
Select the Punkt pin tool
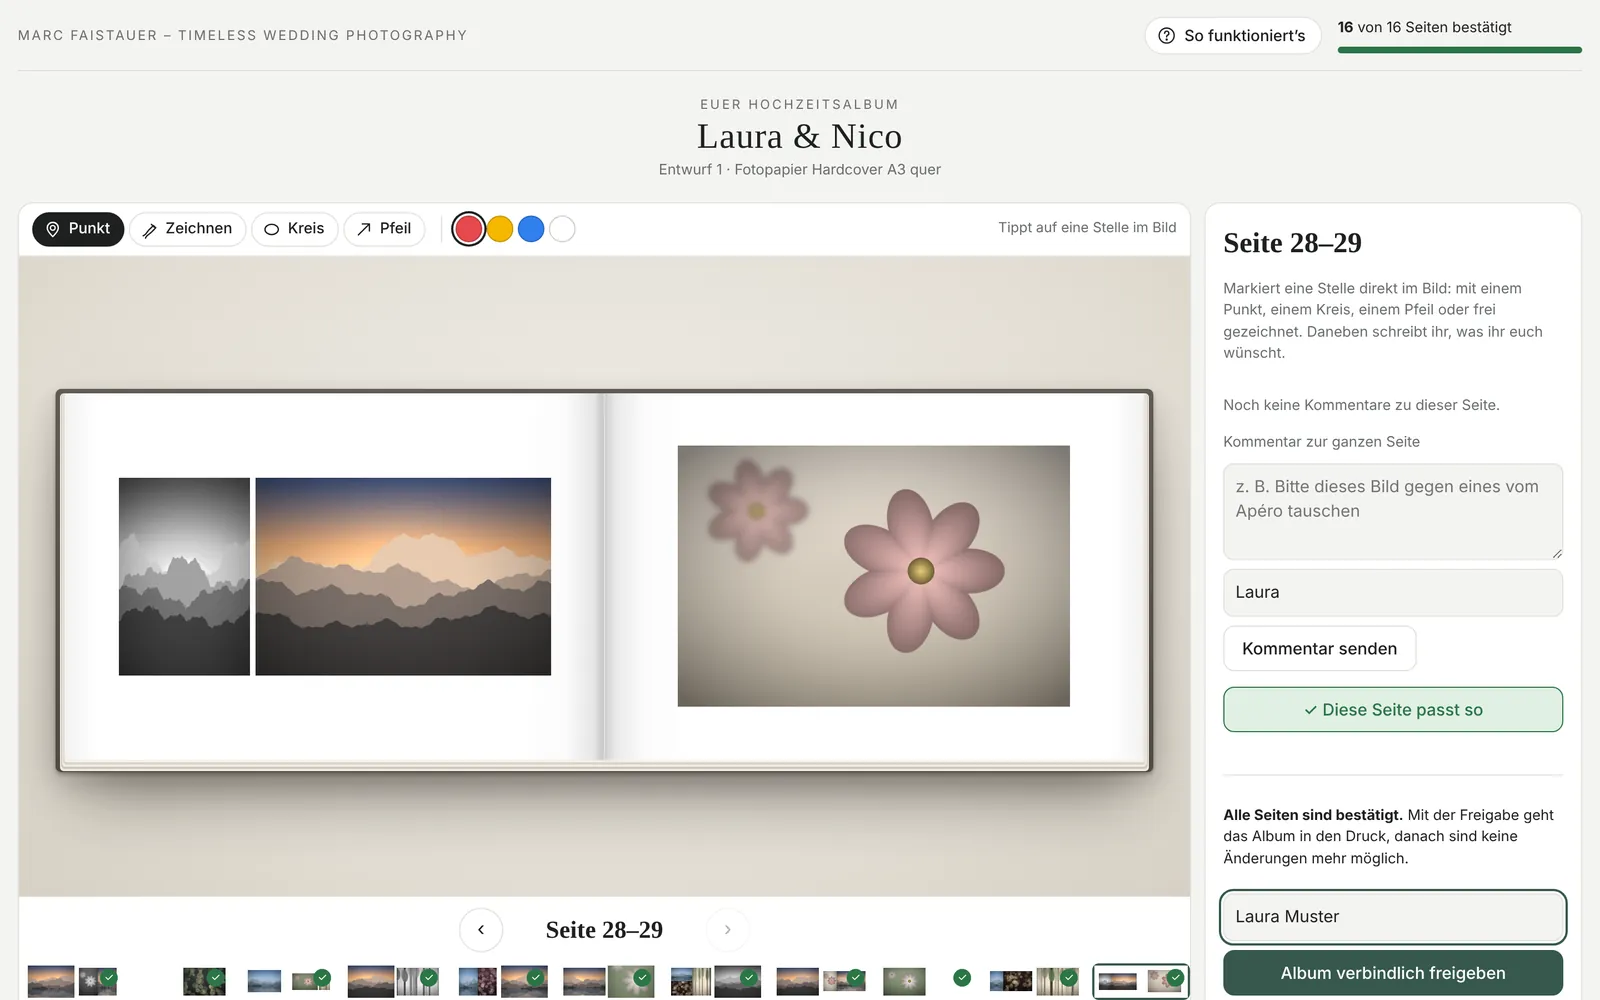(78, 229)
